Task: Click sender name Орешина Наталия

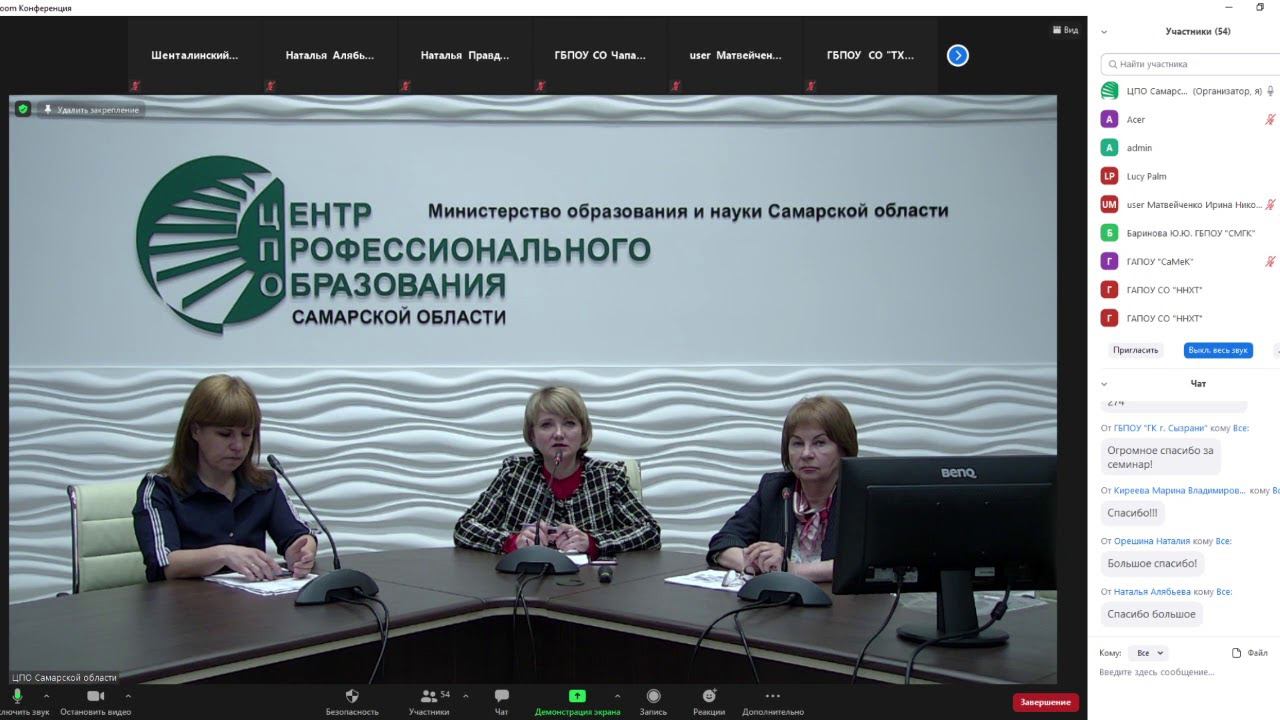Action: pos(1153,541)
